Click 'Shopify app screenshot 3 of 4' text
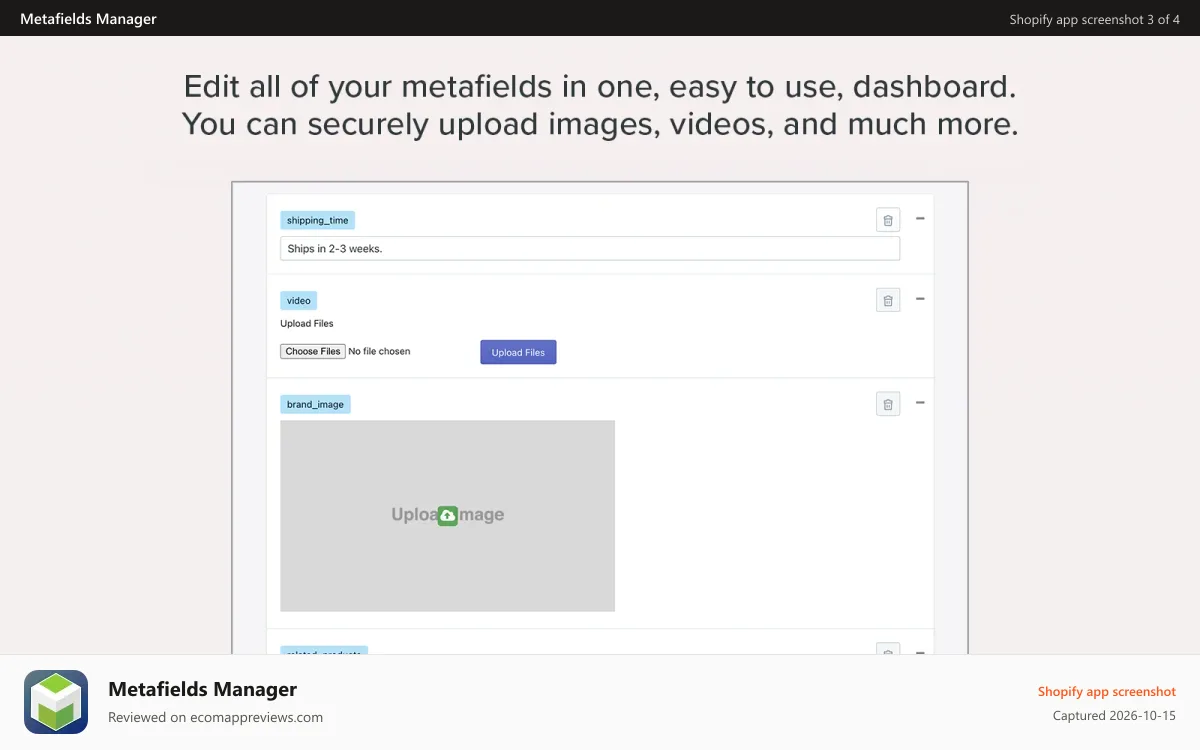Screen dimensions: 1200x750 (1094, 19)
